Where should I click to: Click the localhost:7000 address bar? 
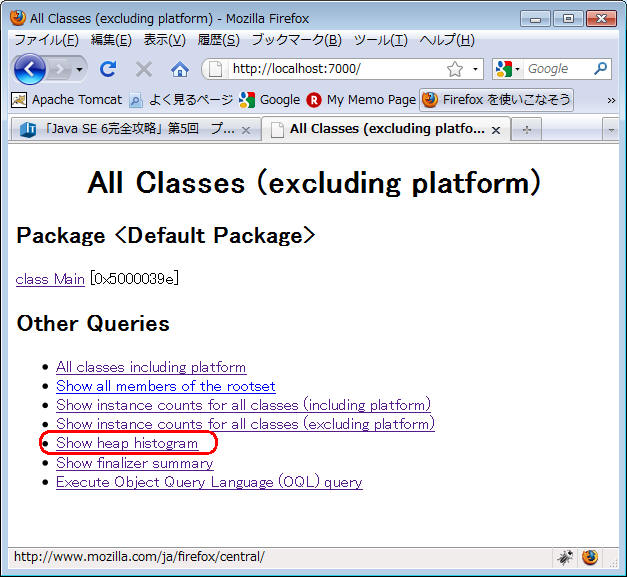[x=330, y=69]
